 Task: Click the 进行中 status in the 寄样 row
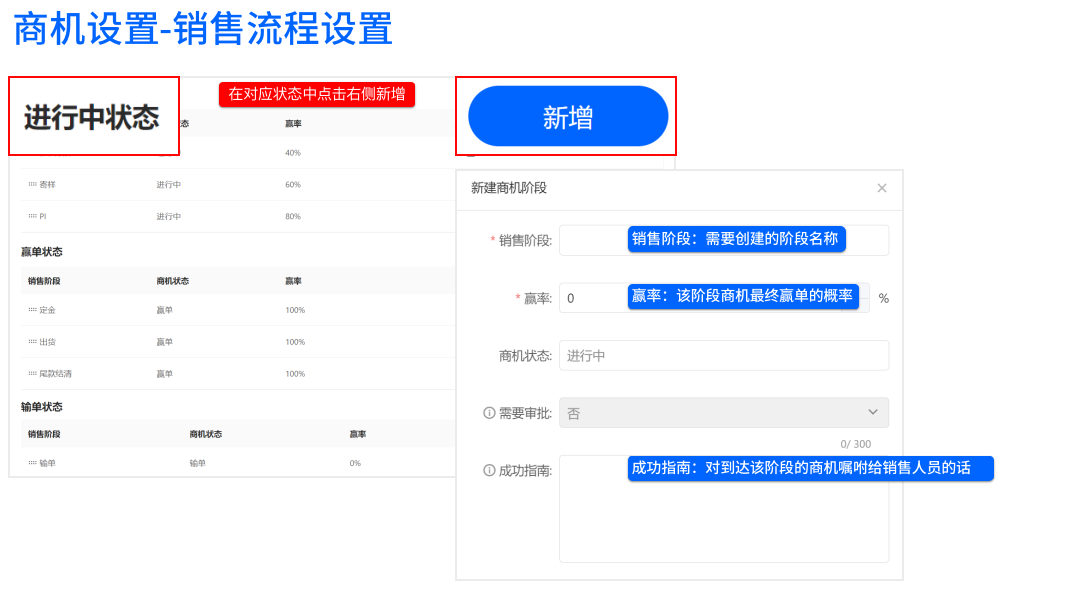click(169, 185)
